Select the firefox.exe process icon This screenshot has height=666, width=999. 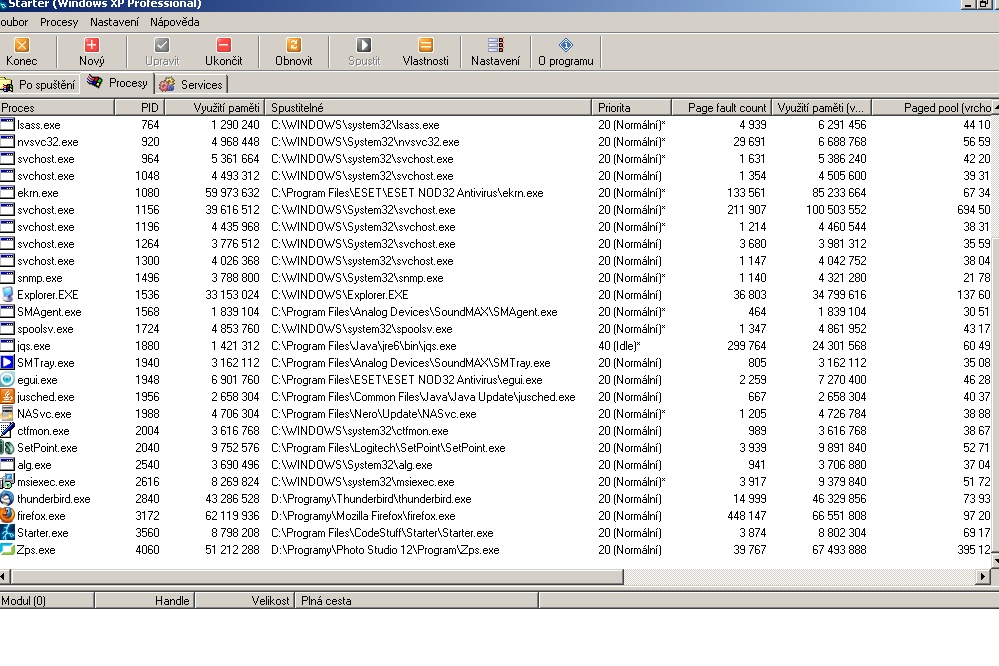(8, 516)
